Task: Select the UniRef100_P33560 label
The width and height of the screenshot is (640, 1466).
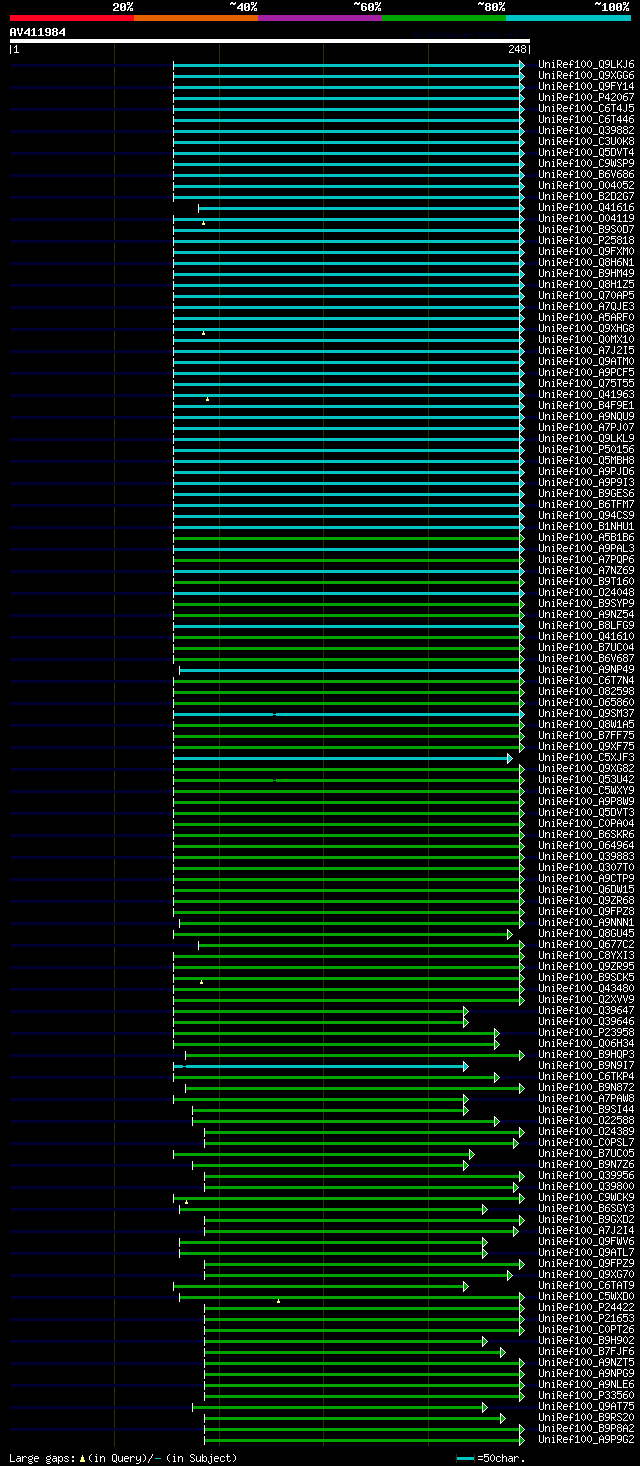Action: 586,1395
